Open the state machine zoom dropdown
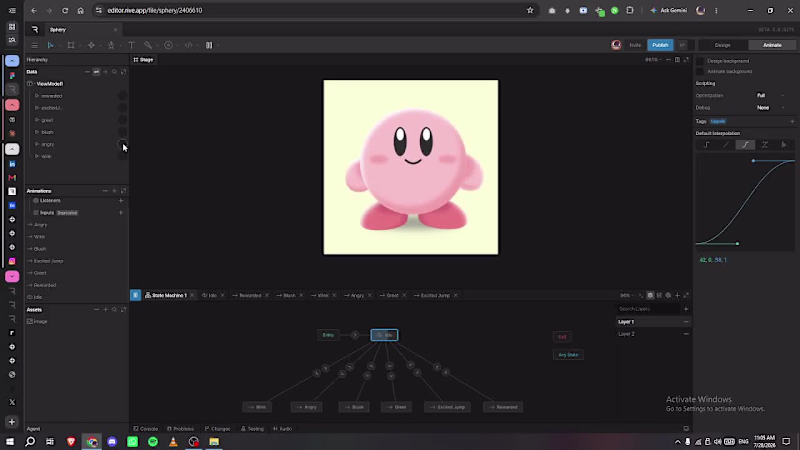The height and width of the screenshot is (450, 800). [627, 295]
